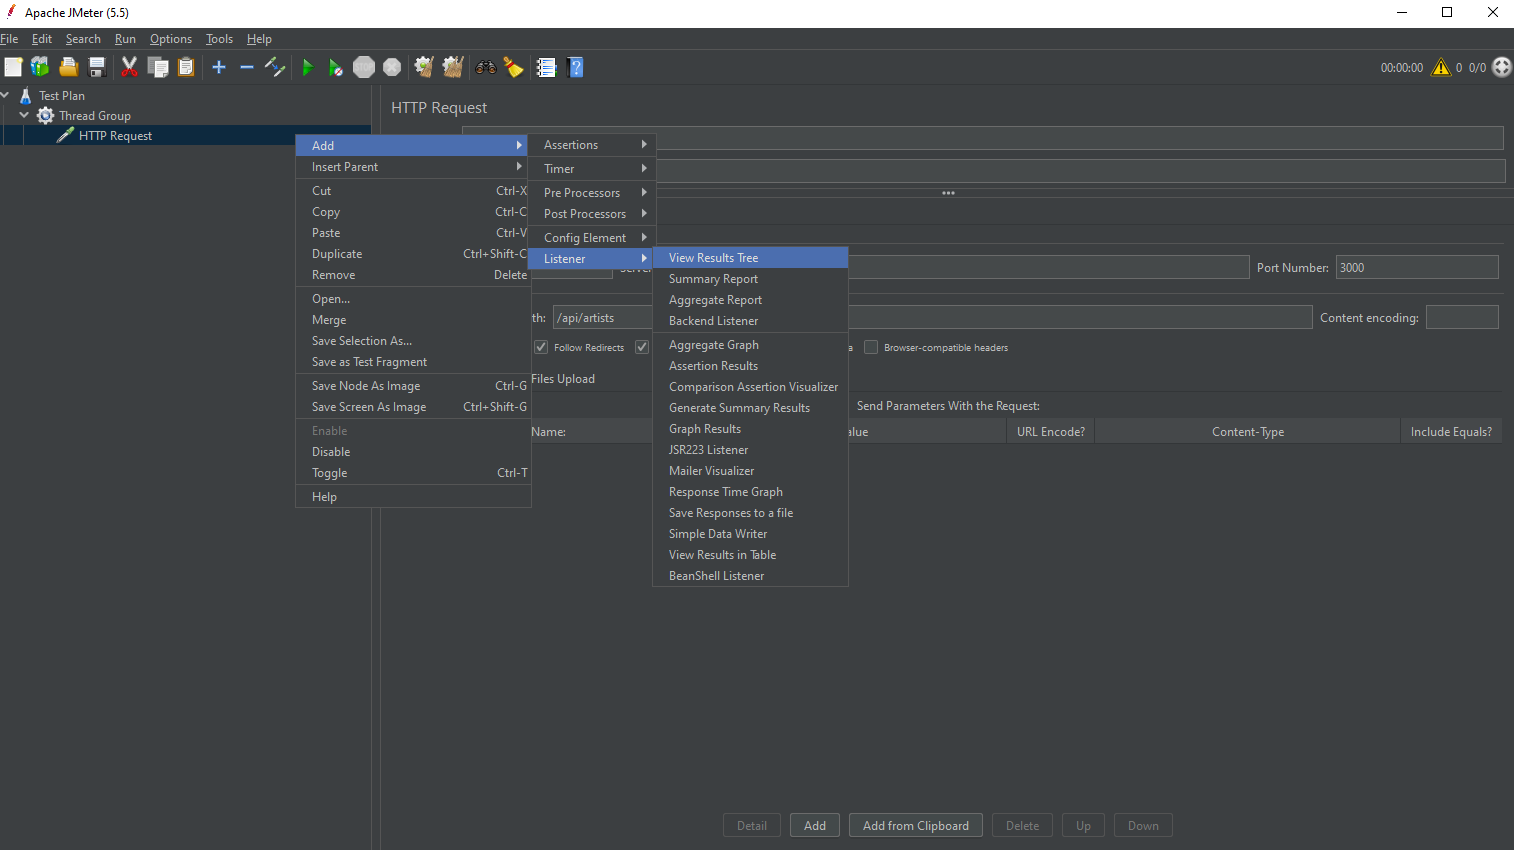This screenshot has height=850, width=1514.
Task: Expand the Config Element submenu
Action: [x=592, y=238]
